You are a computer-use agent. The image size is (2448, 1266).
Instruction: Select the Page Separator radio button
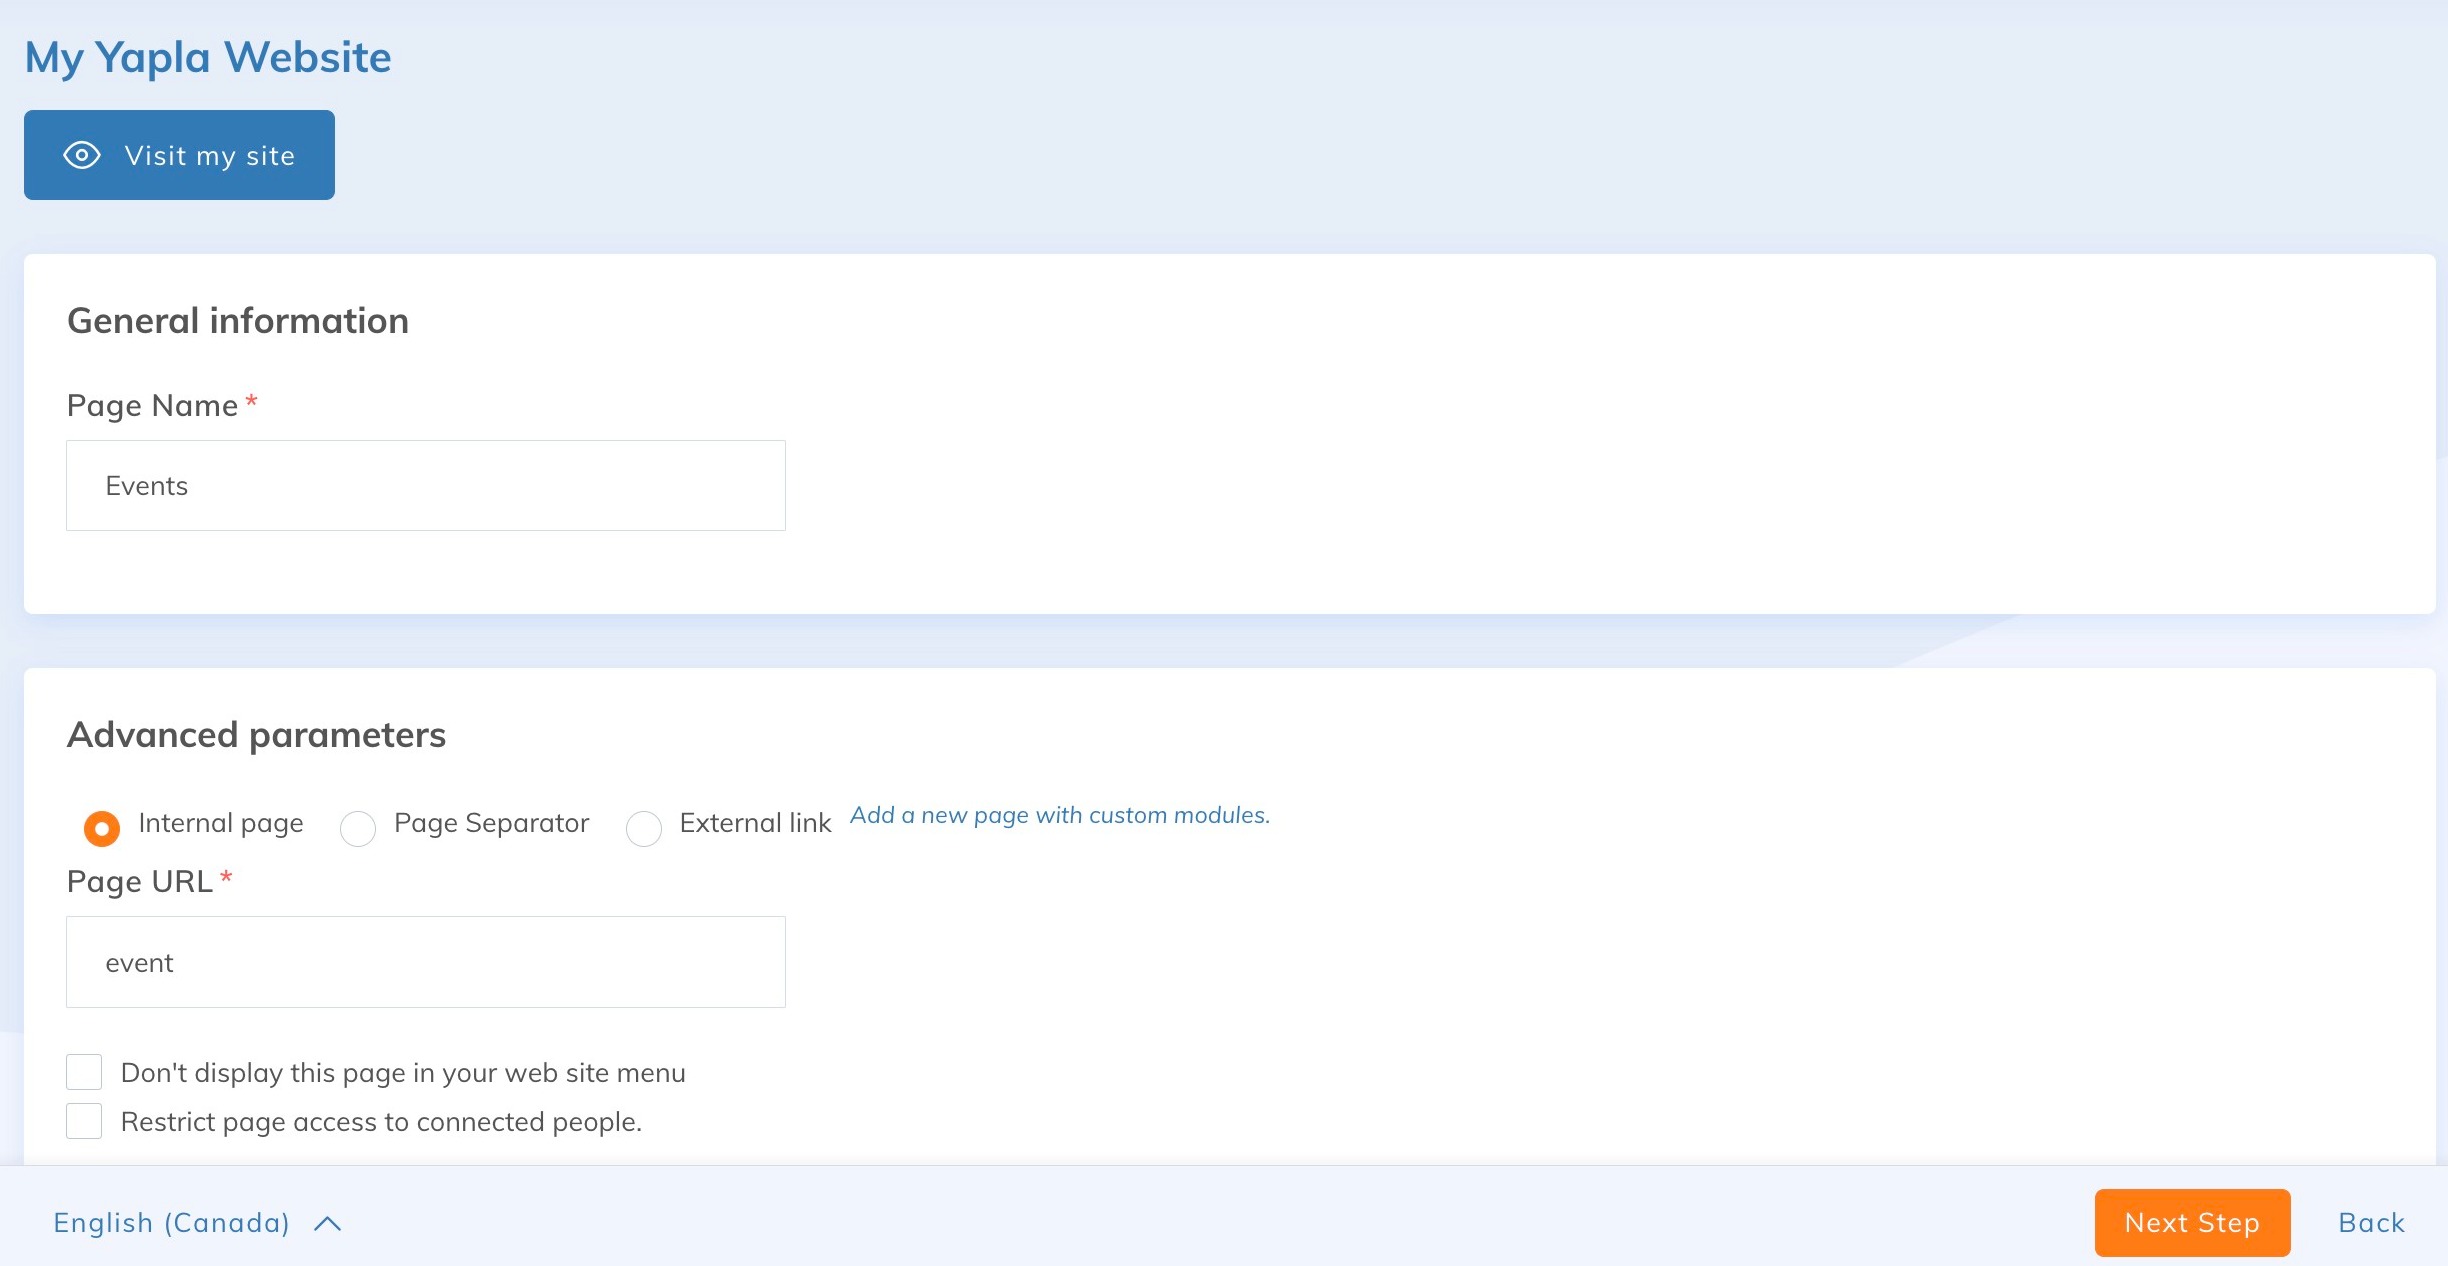[358, 828]
